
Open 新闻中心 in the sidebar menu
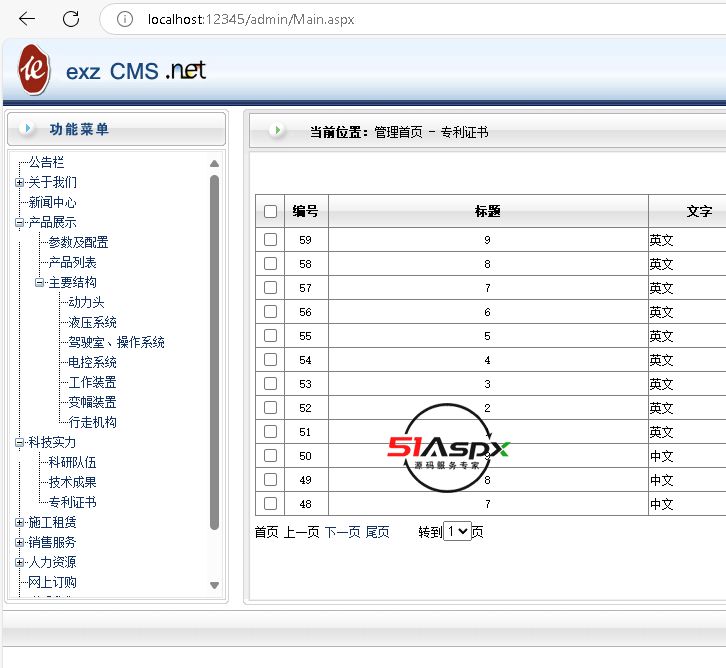(x=52, y=202)
